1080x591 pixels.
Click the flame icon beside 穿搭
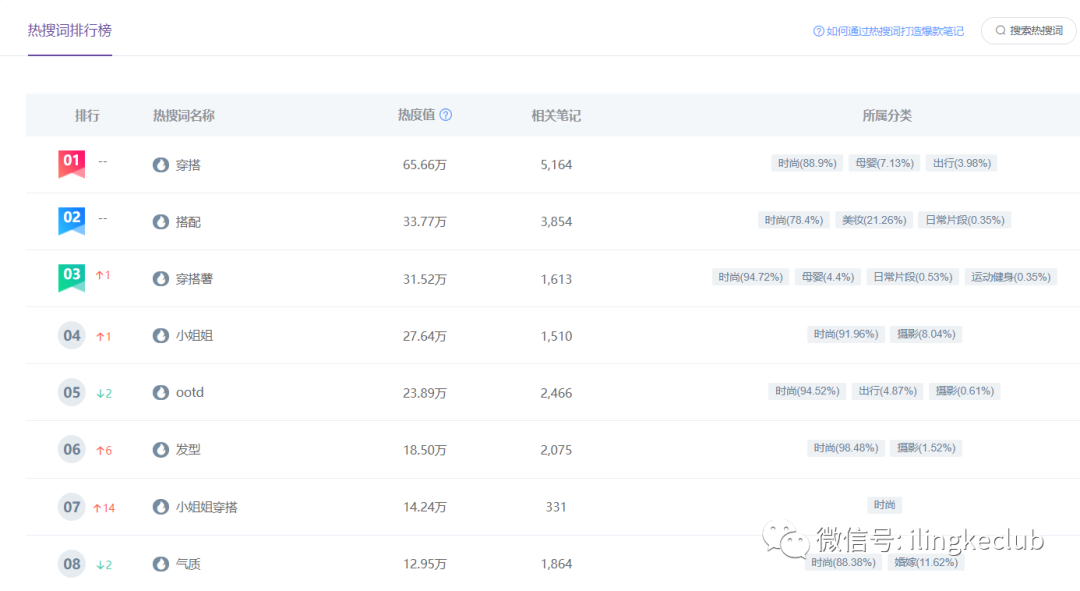[160, 164]
